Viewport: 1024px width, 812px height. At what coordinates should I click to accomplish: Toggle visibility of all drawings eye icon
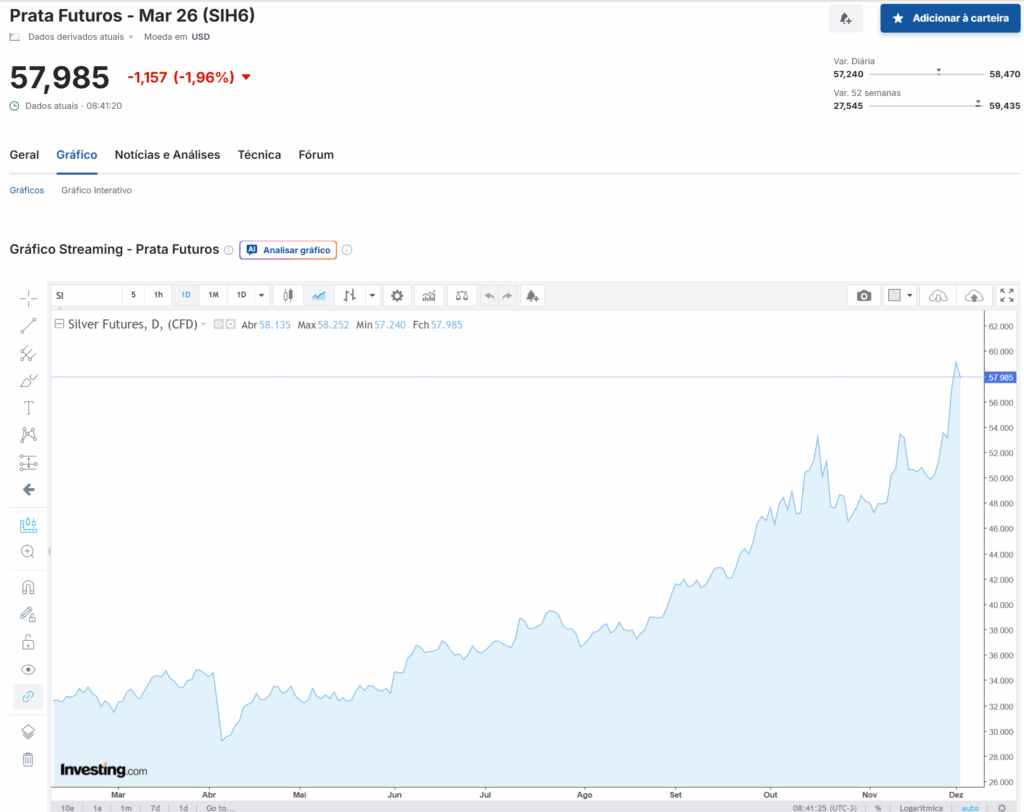click(28, 669)
